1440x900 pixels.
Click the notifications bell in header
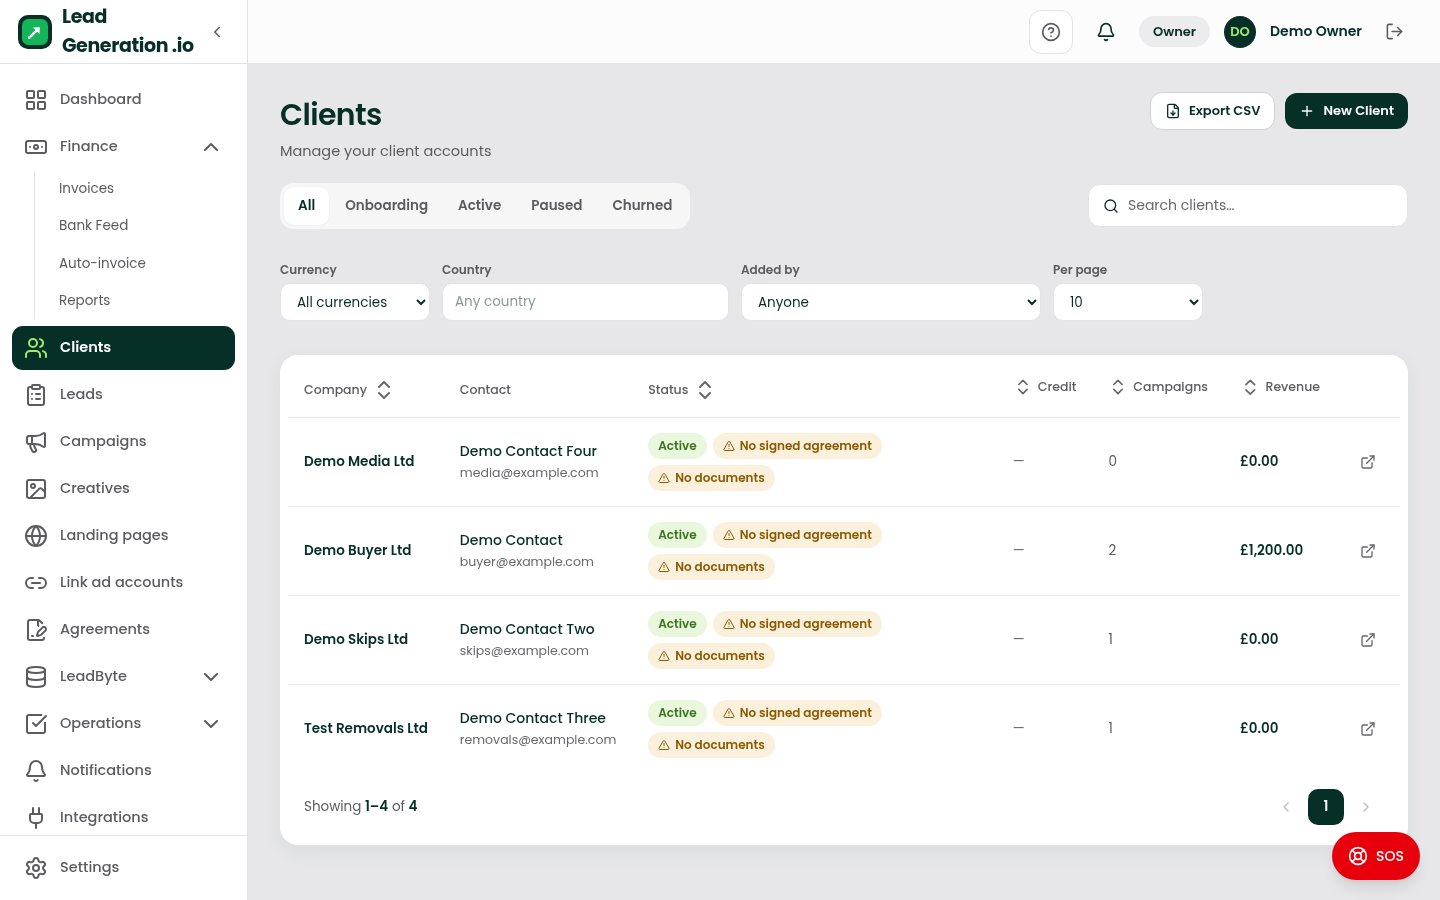coord(1106,32)
